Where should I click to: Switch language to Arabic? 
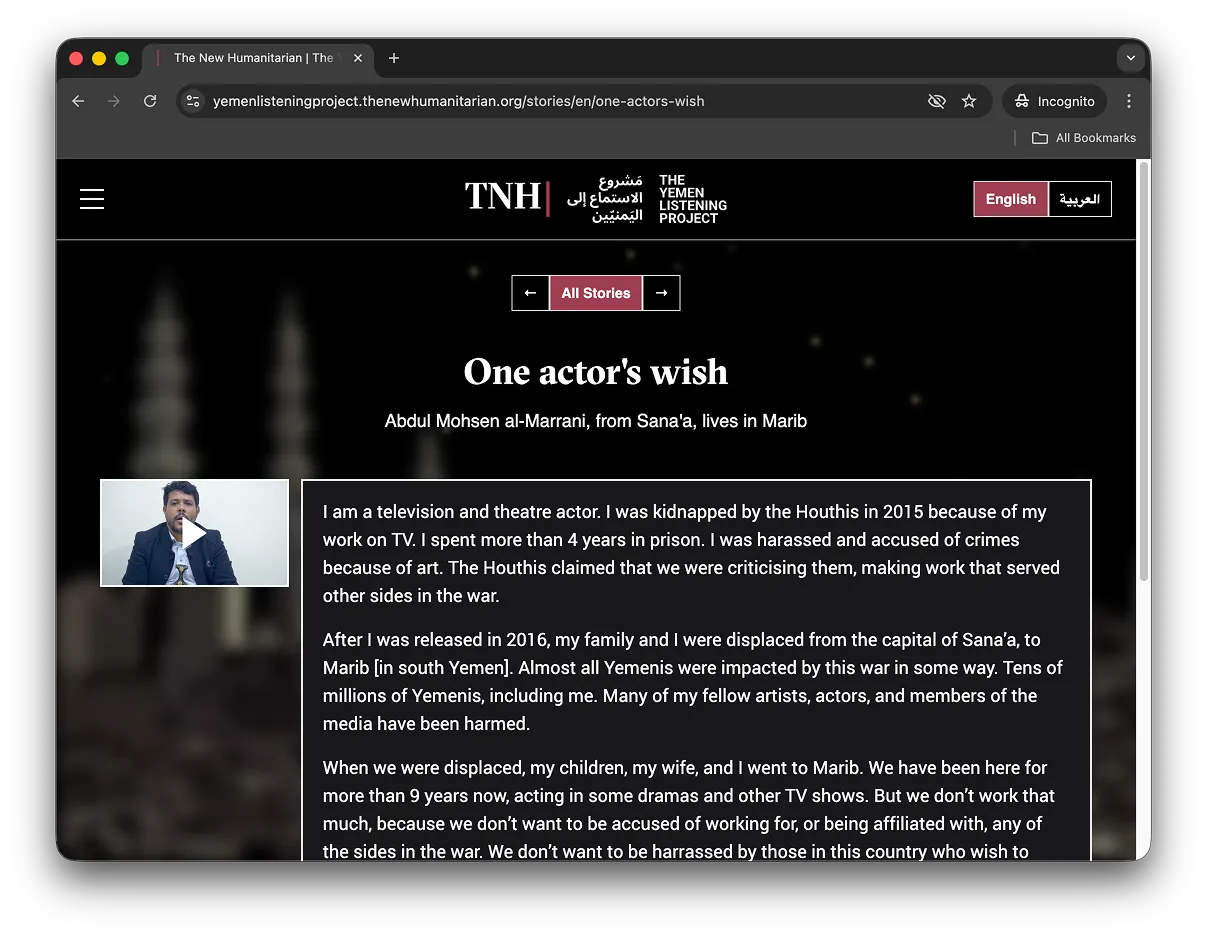[x=1080, y=199]
